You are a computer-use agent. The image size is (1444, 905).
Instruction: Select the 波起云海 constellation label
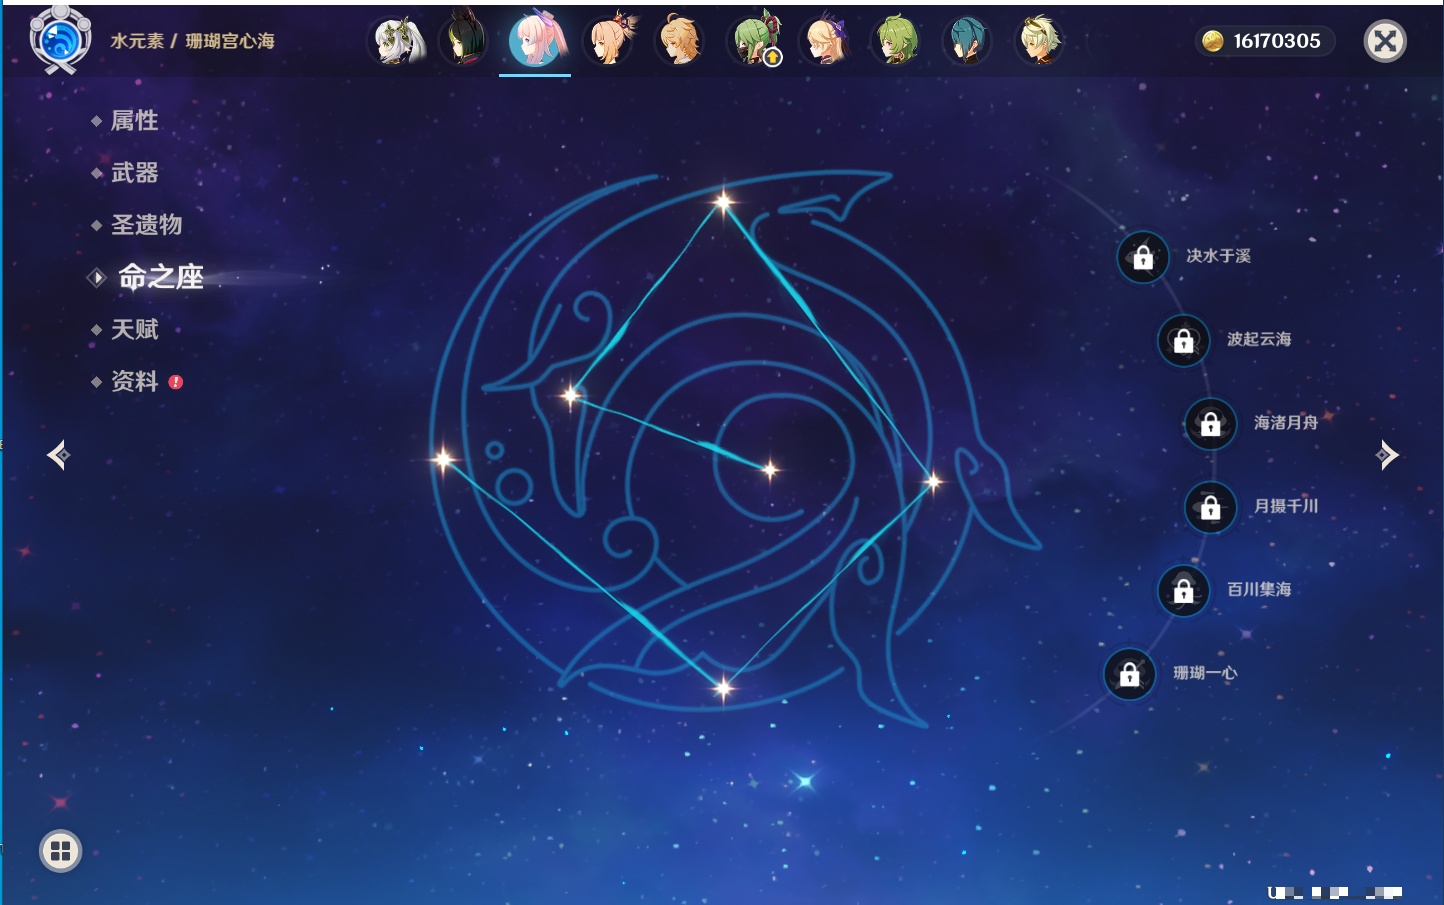[x=1260, y=339]
